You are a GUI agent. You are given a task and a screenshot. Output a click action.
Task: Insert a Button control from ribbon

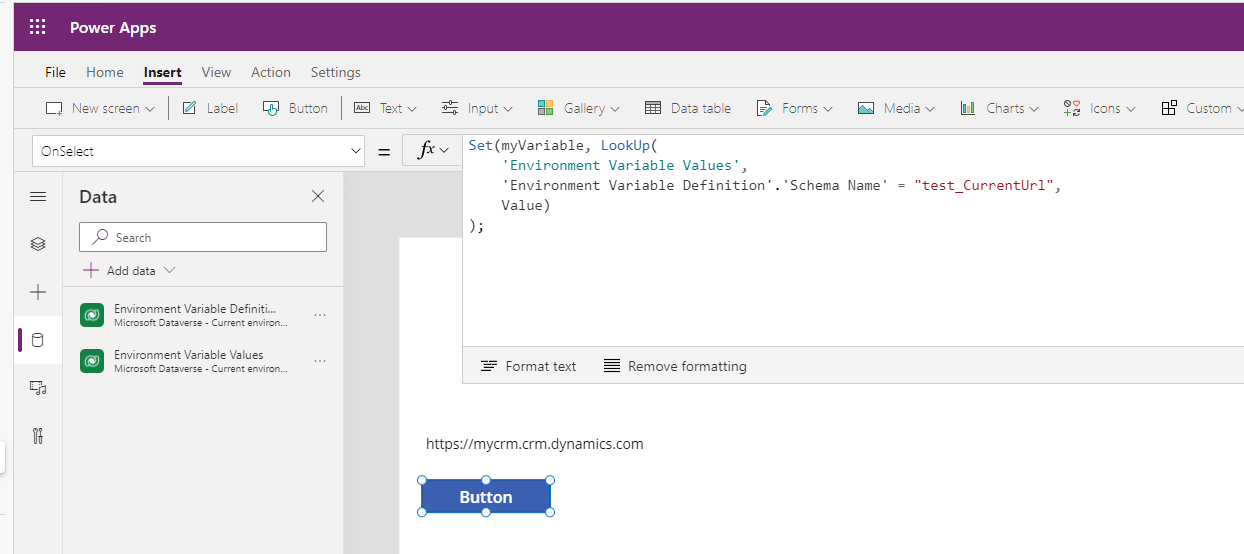[x=295, y=108]
